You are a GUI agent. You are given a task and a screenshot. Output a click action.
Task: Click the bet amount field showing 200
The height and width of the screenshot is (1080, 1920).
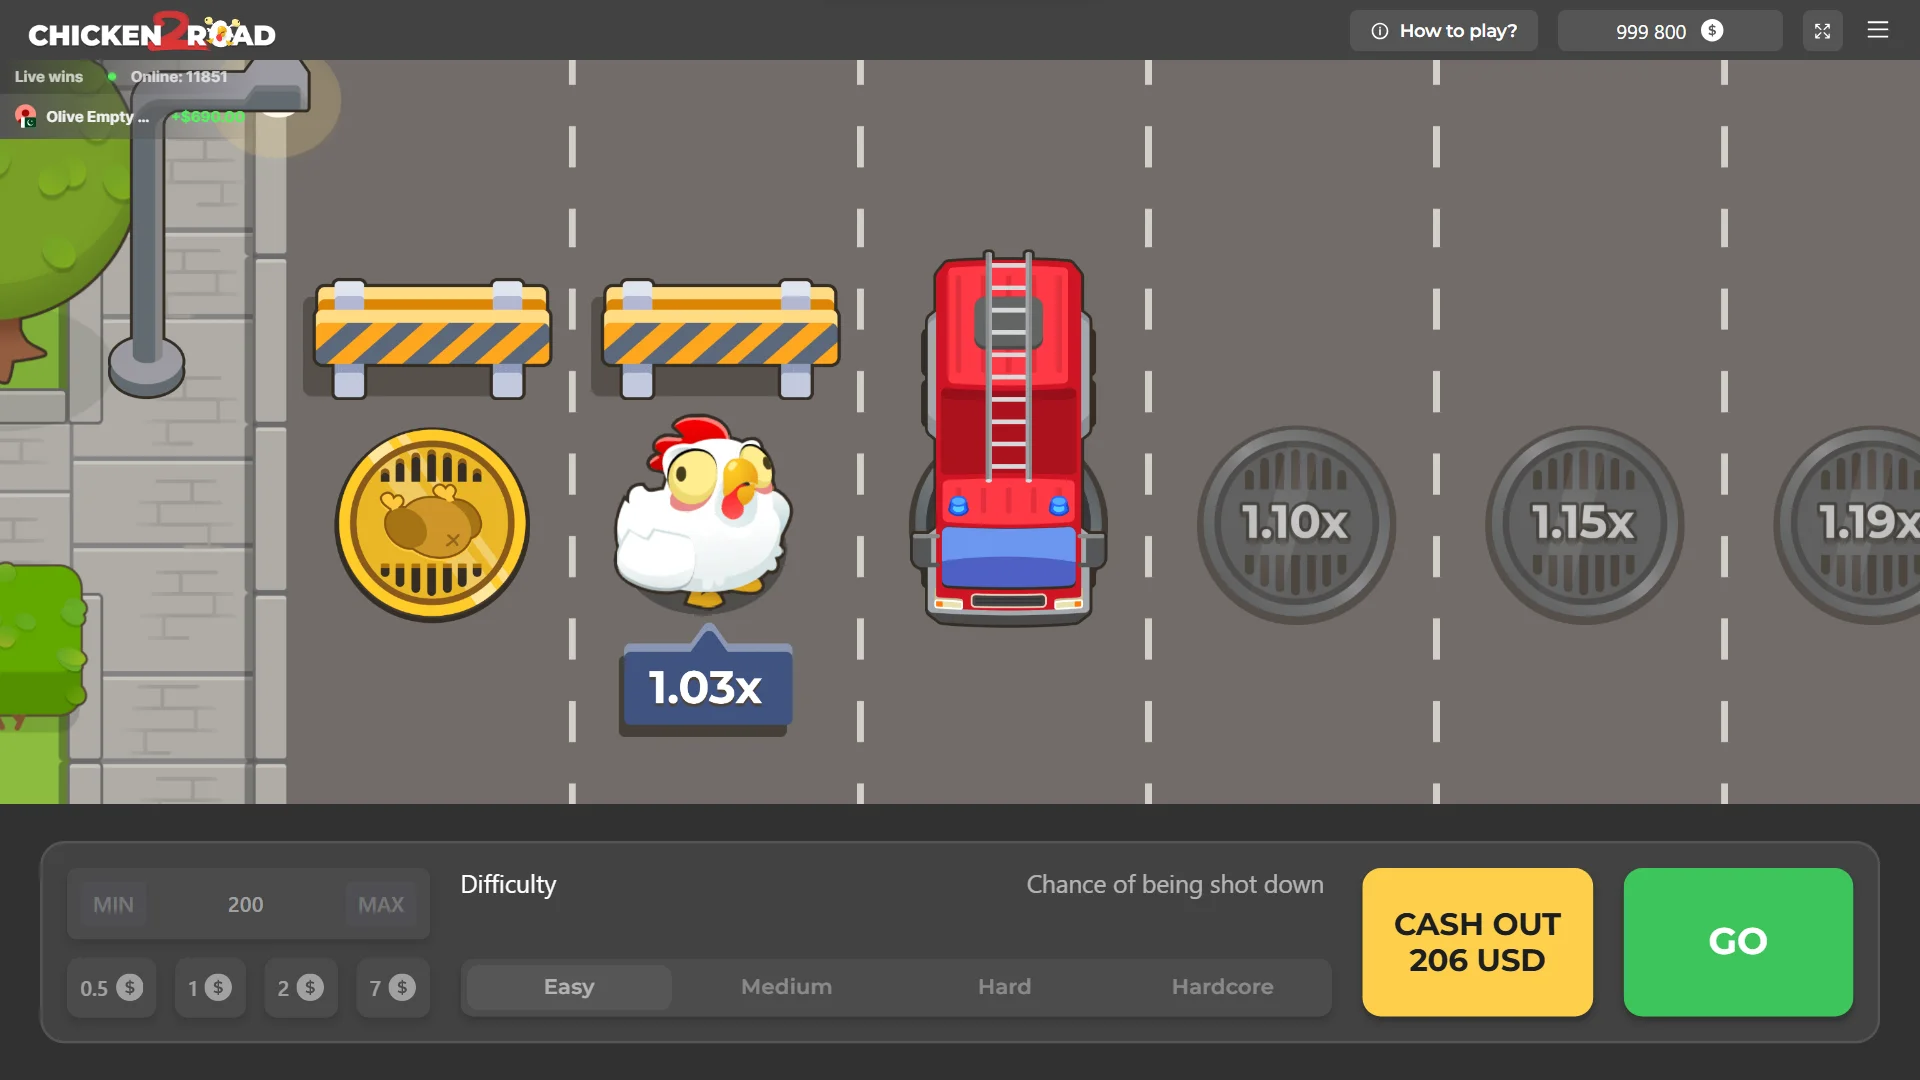[x=246, y=904]
